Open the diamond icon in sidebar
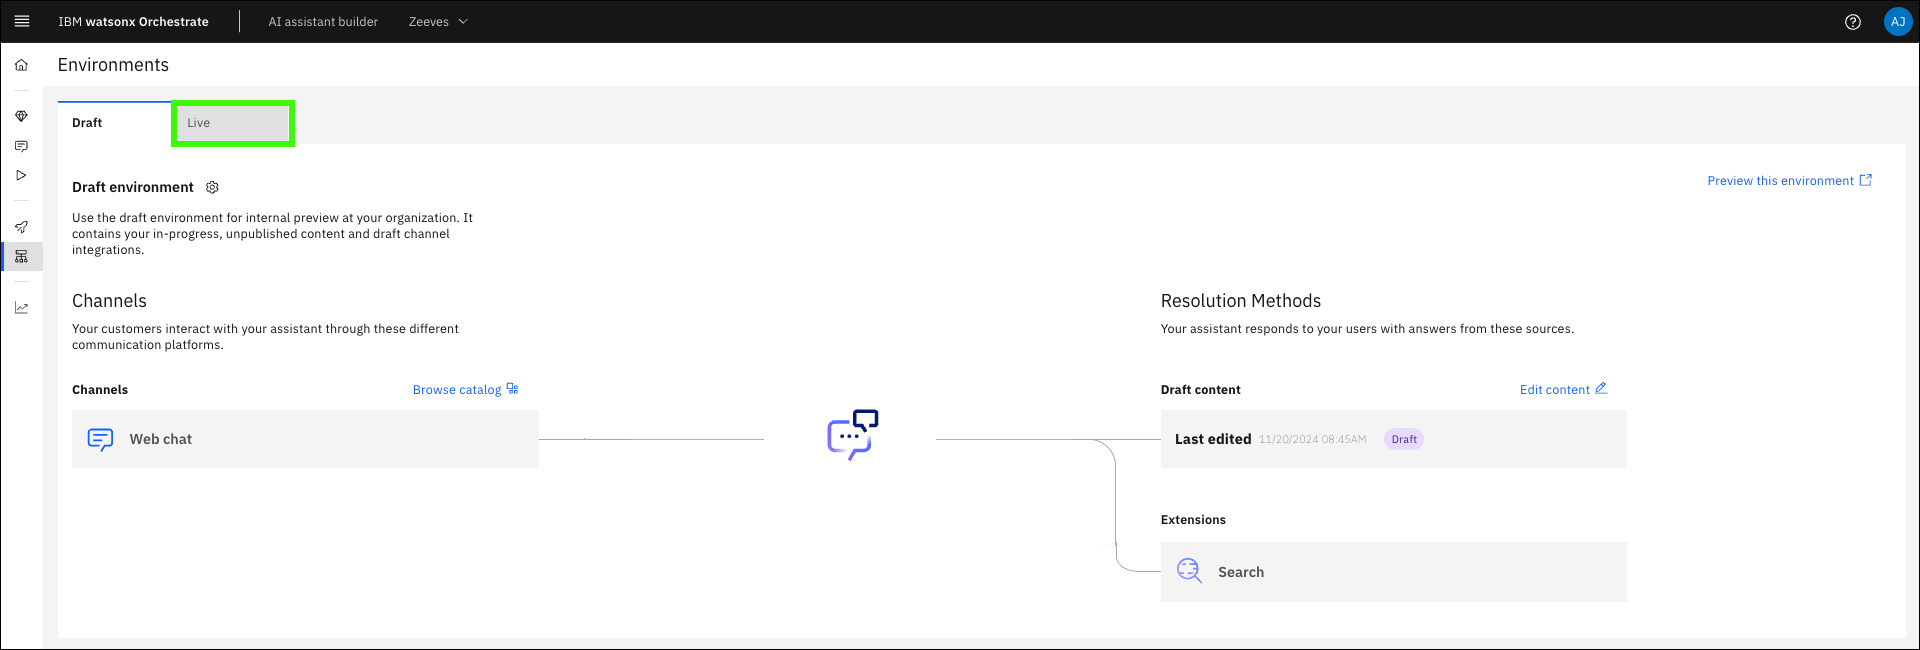This screenshot has width=1920, height=650. (21, 116)
